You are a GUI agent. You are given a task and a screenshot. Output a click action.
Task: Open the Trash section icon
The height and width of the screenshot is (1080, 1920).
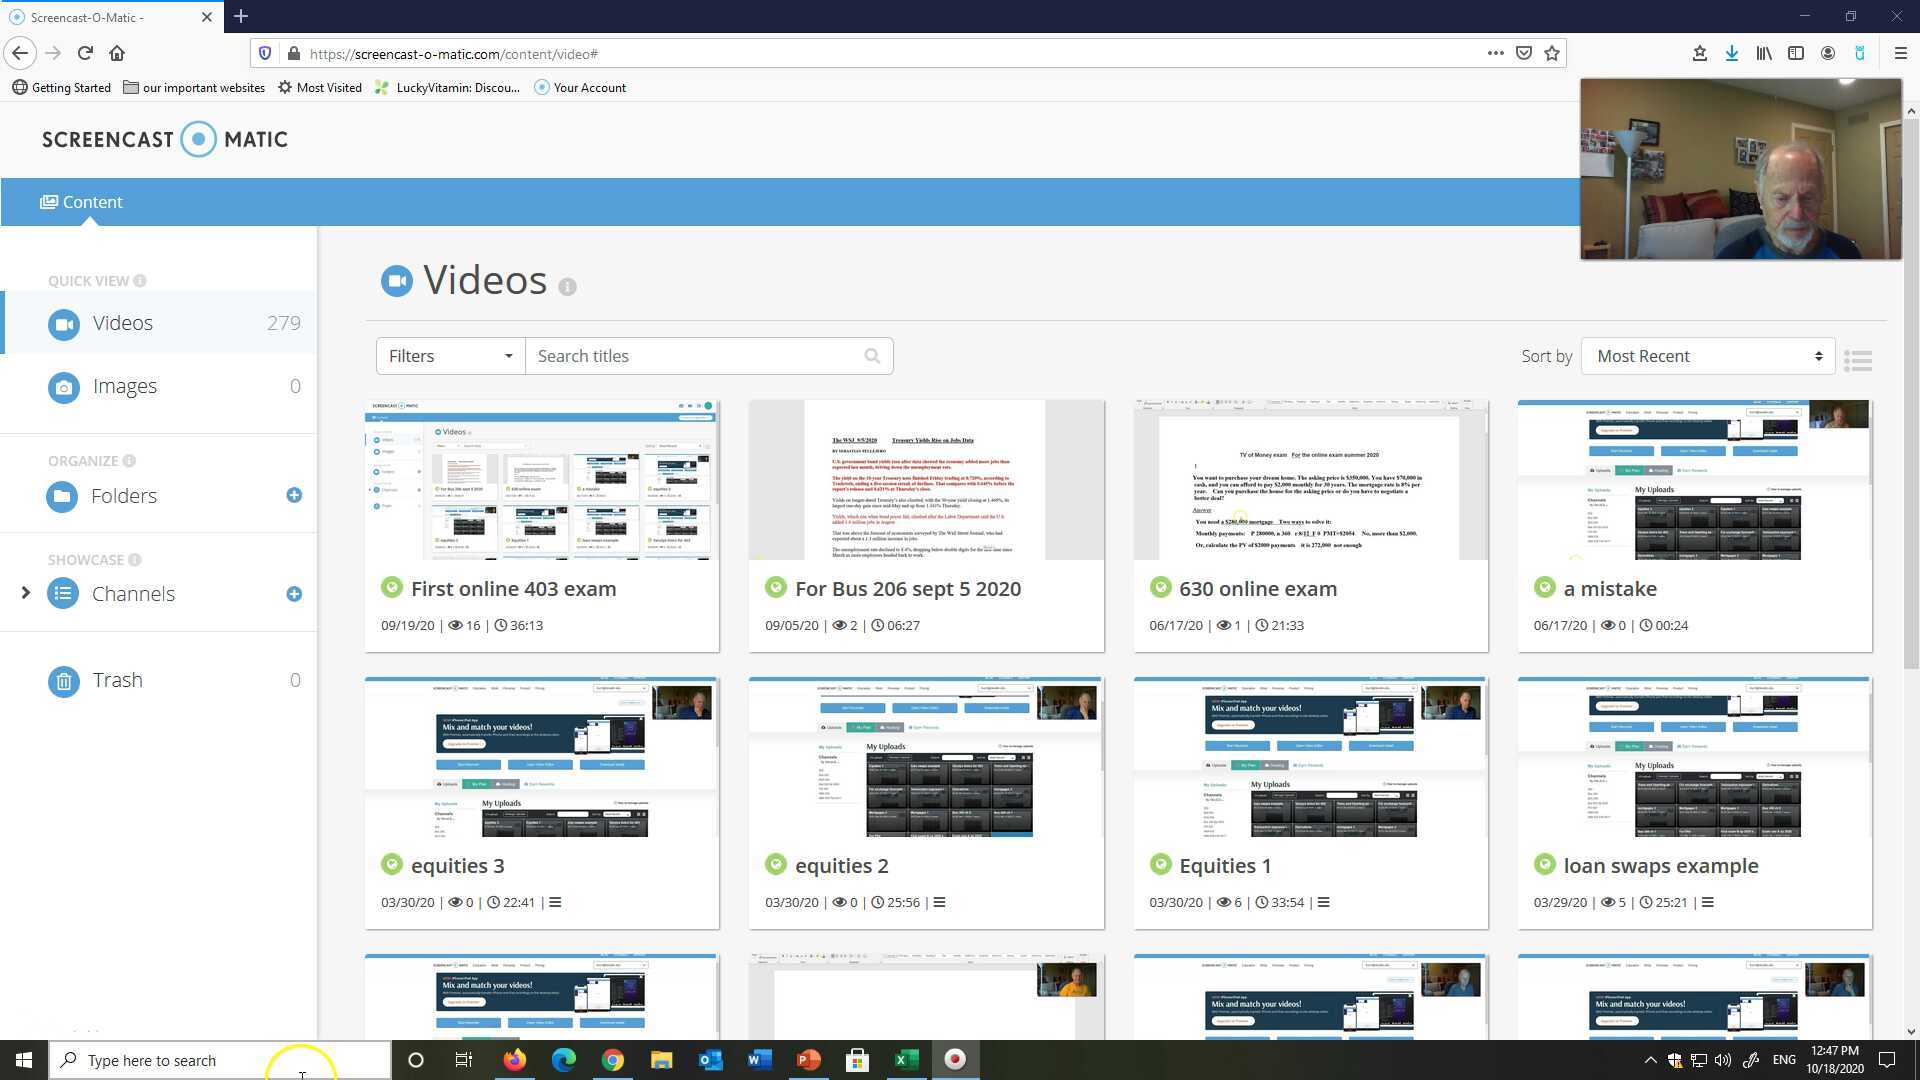63,681
